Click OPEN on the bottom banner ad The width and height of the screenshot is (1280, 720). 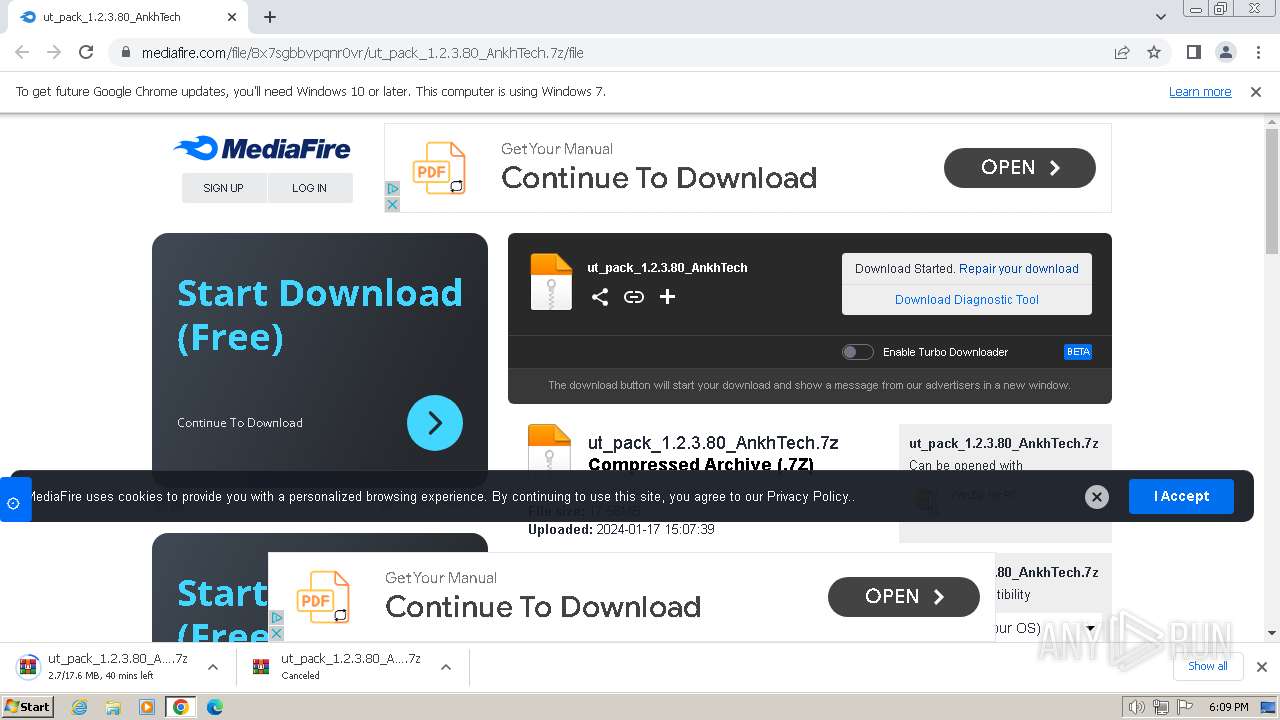pos(904,596)
